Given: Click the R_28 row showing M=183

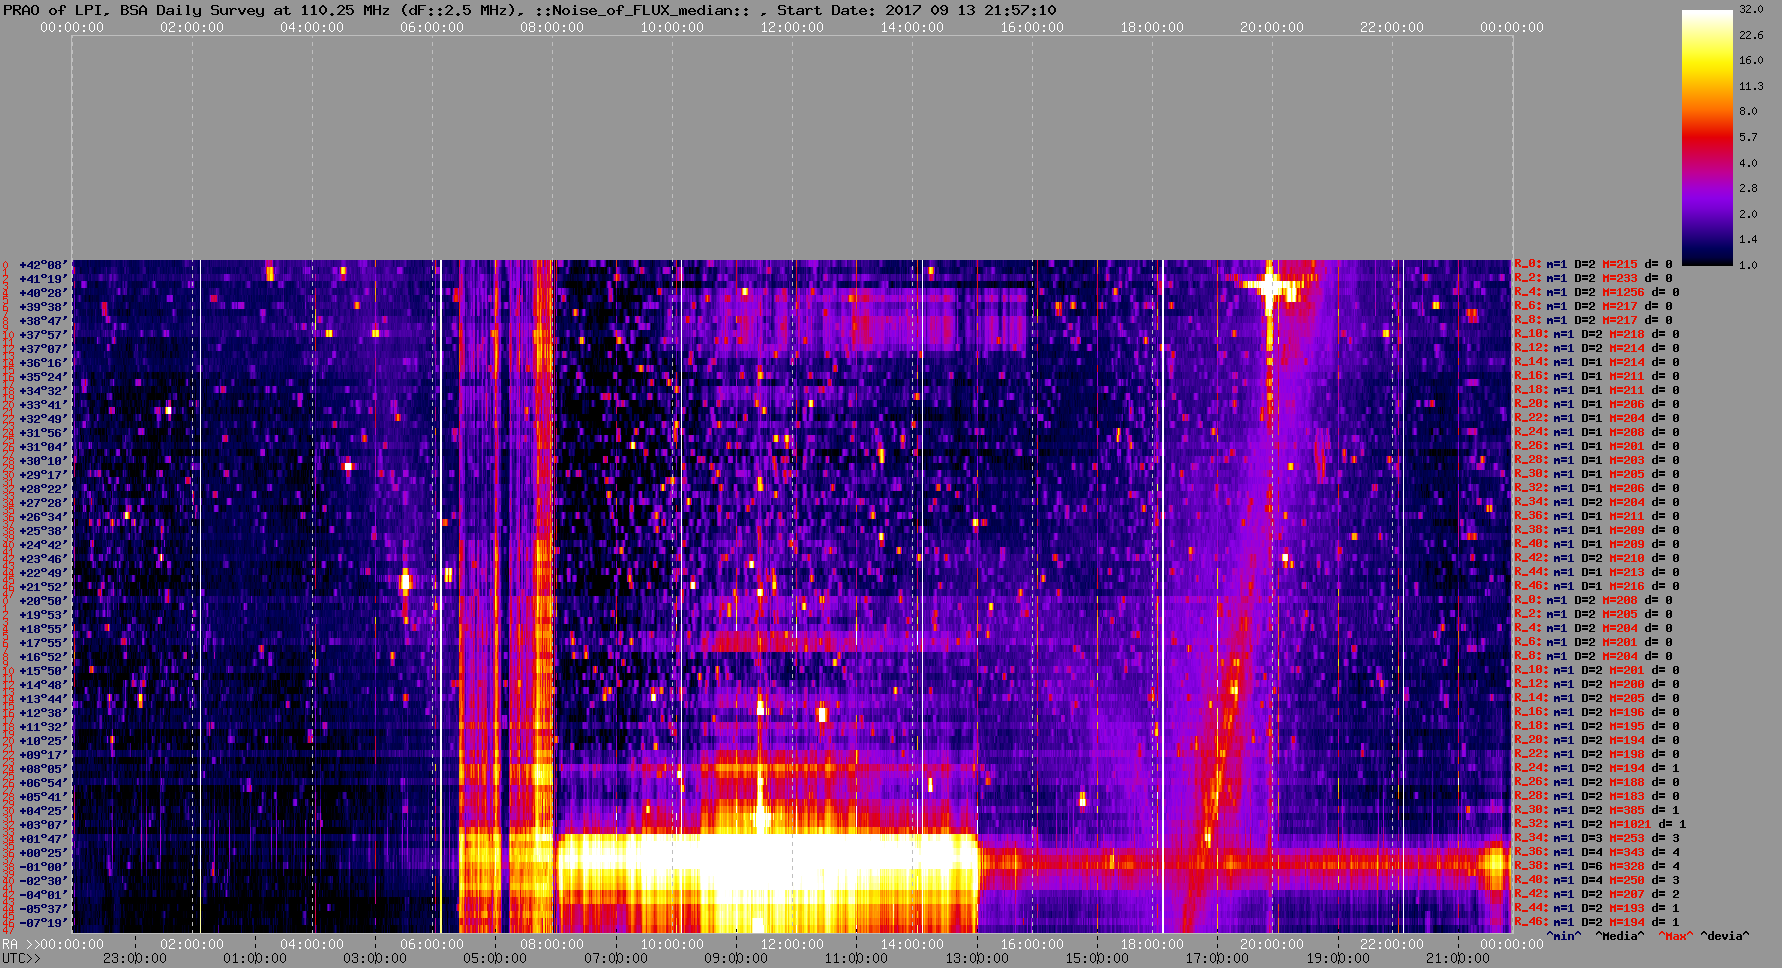Looking at the screenshot, I should pos(1596,797).
